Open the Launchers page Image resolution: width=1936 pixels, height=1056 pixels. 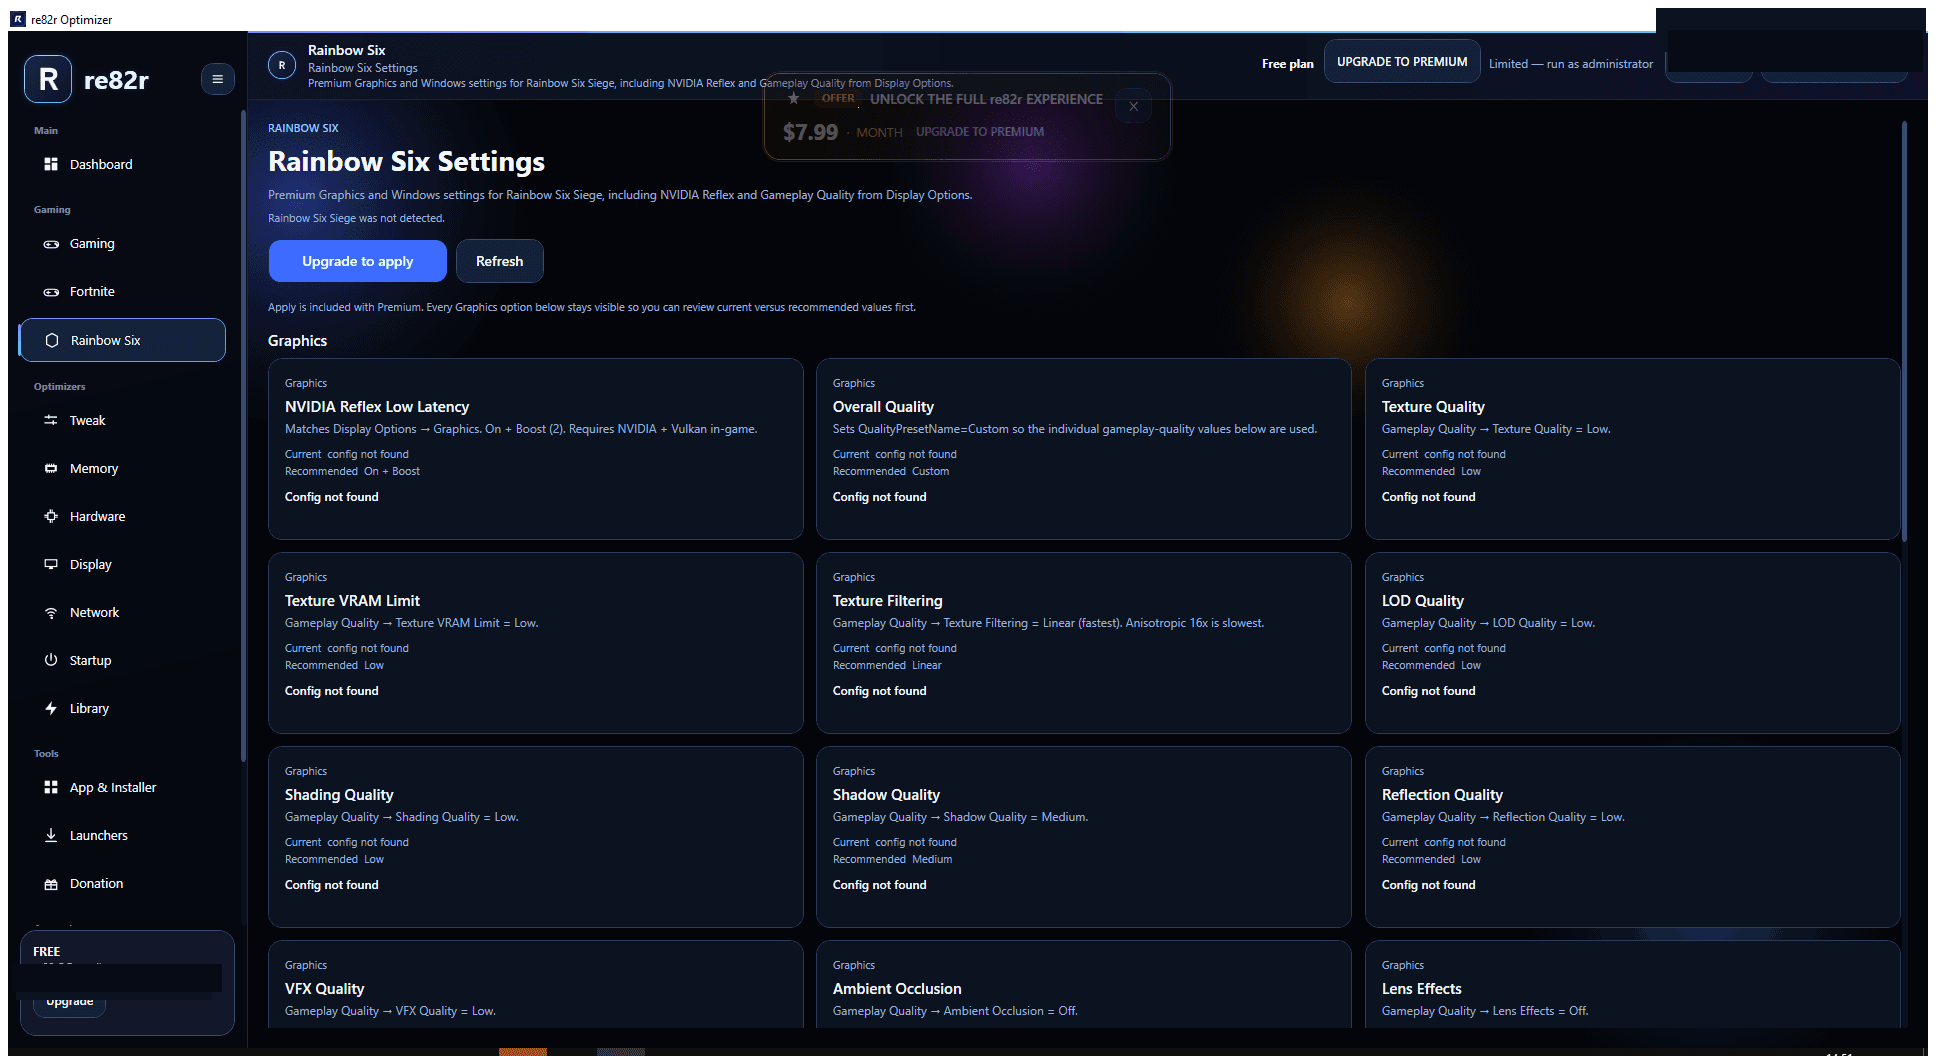click(x=122, y=835)
